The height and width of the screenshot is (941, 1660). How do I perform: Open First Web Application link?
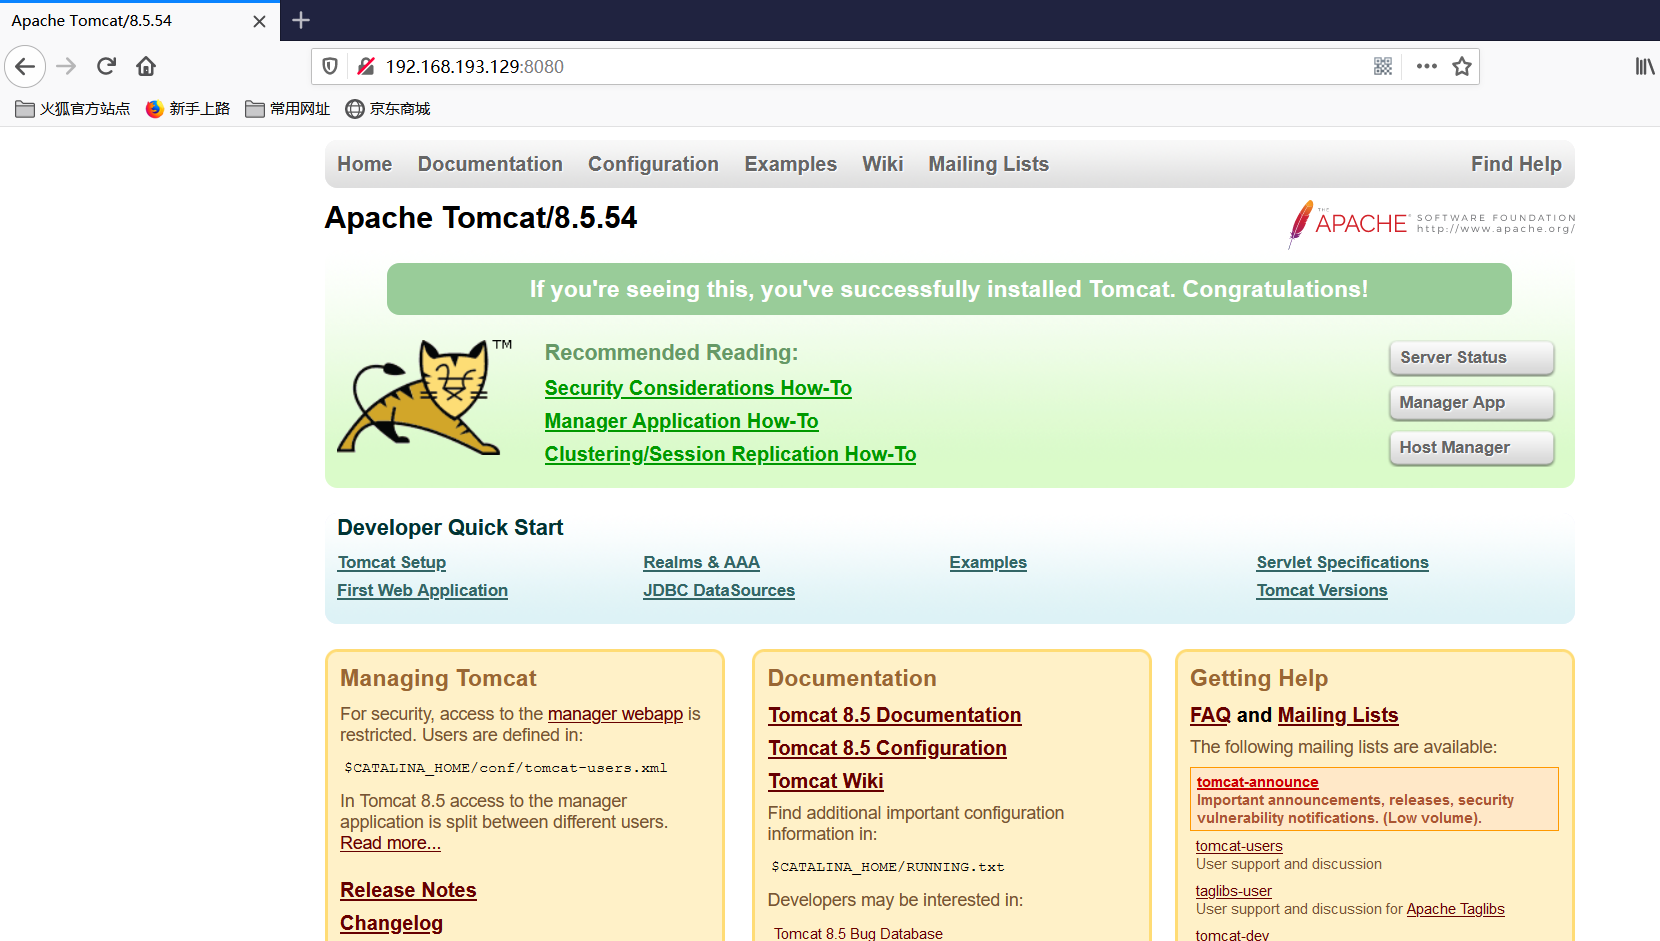coord(422,591)
